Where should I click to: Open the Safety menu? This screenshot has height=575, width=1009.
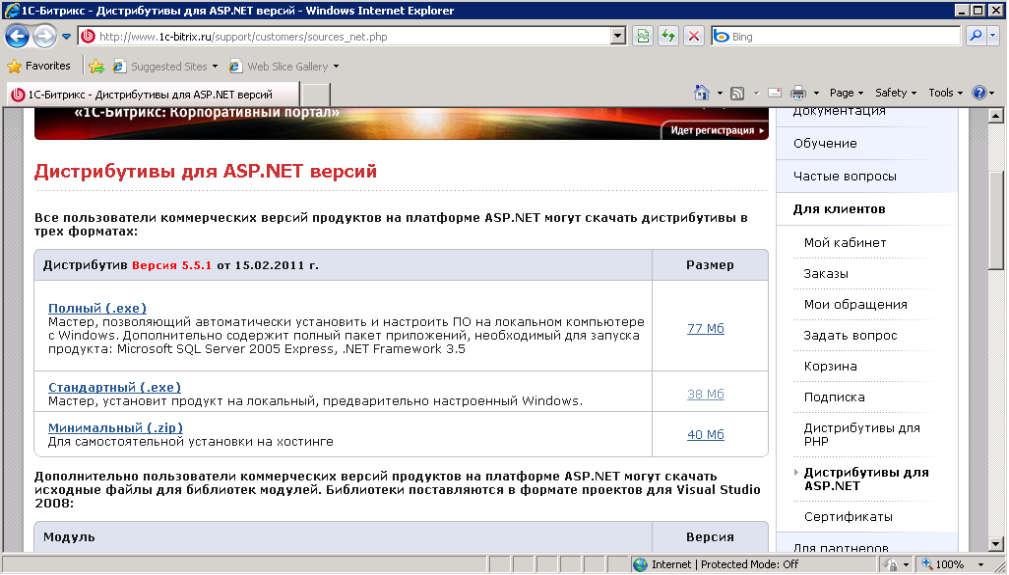pos(895,93)
